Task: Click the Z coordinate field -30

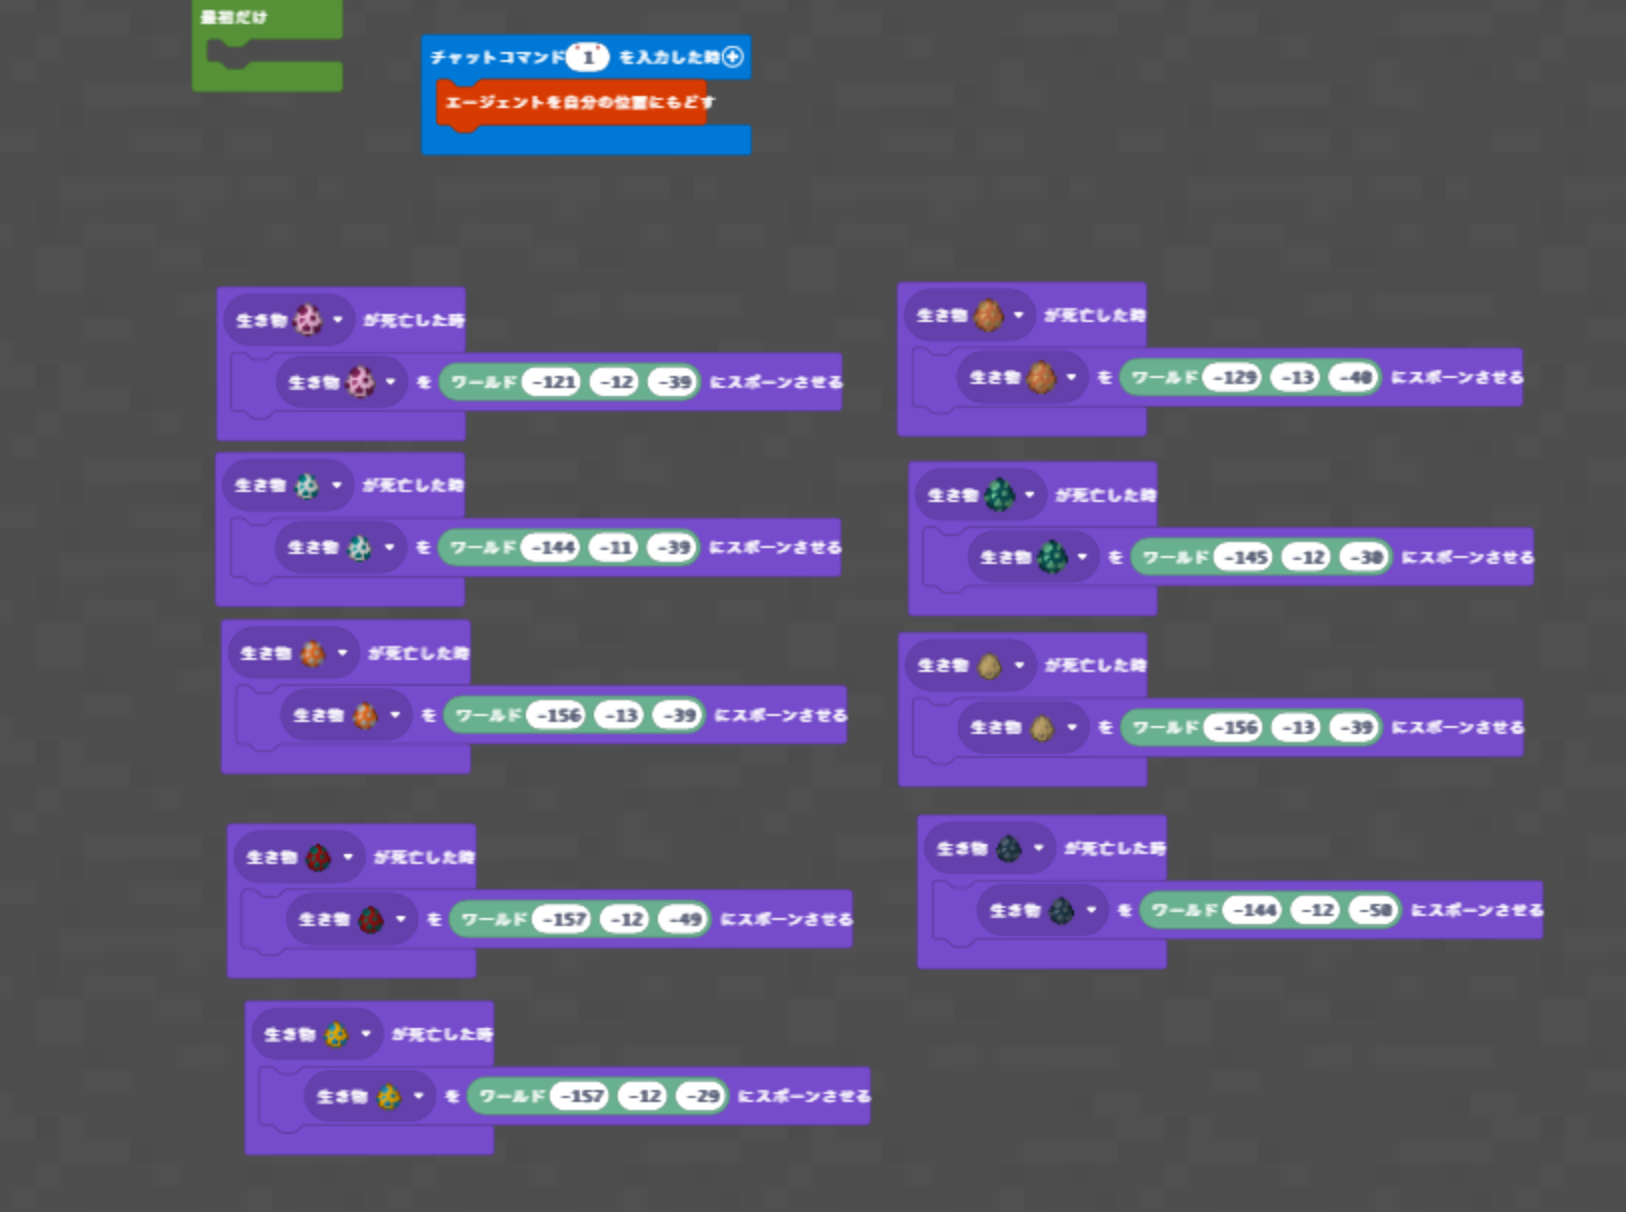Action: (x=1367, y=557)
